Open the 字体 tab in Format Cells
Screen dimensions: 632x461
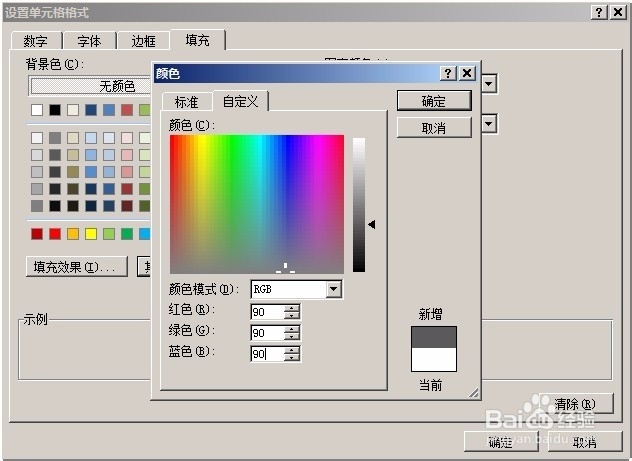89,41
